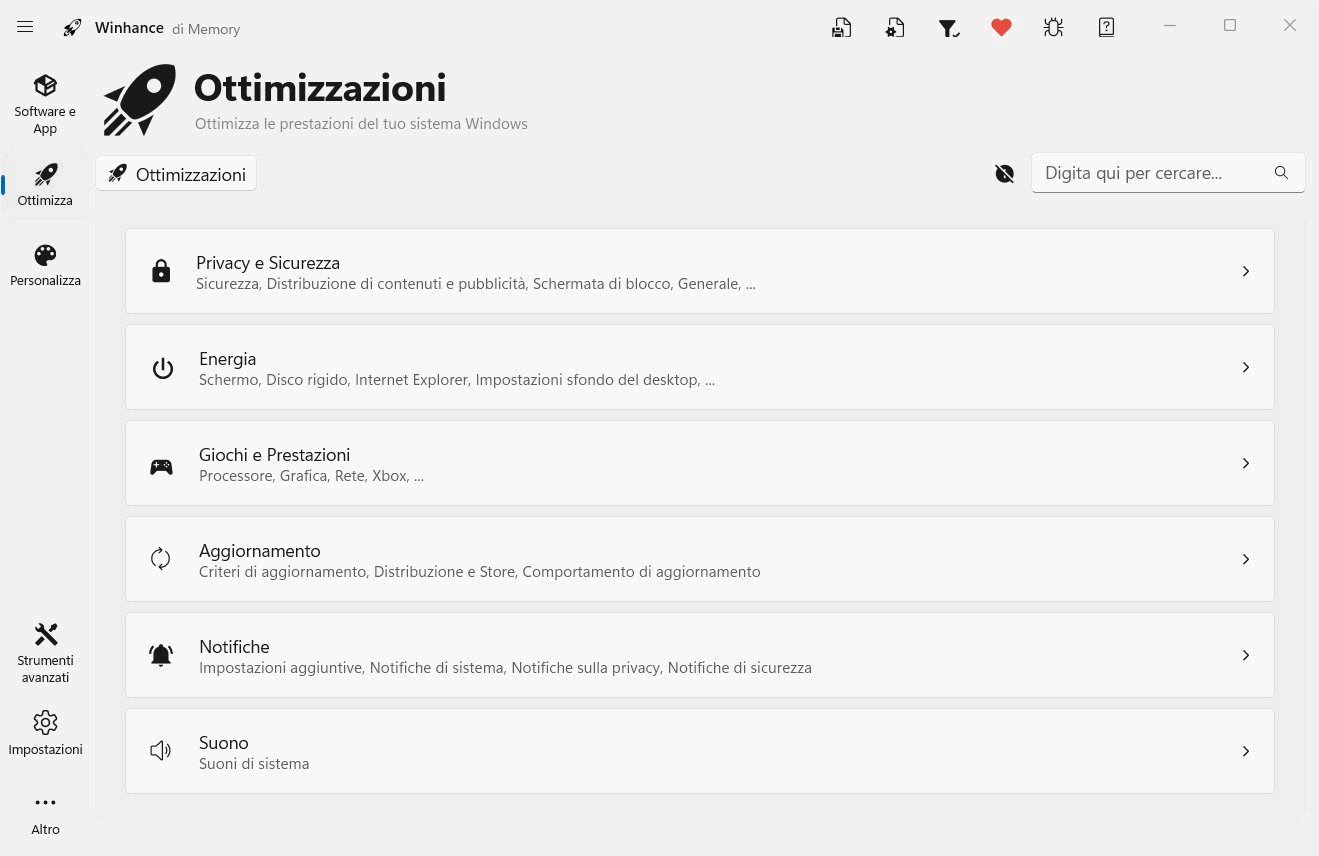Select the Ottimizzazioni tab
Image resolution: width=1319 pixels, height=856 pixels.
coord(175,173)
